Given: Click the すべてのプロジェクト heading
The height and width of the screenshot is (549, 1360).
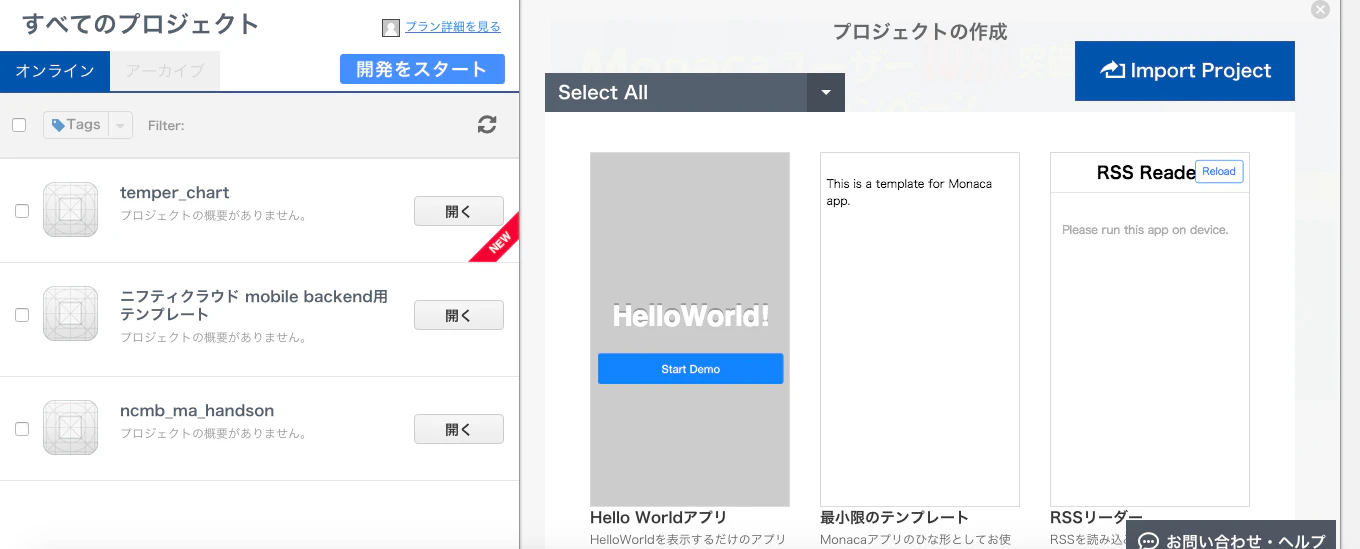Looking at the screenshot, I should [141, 24].
